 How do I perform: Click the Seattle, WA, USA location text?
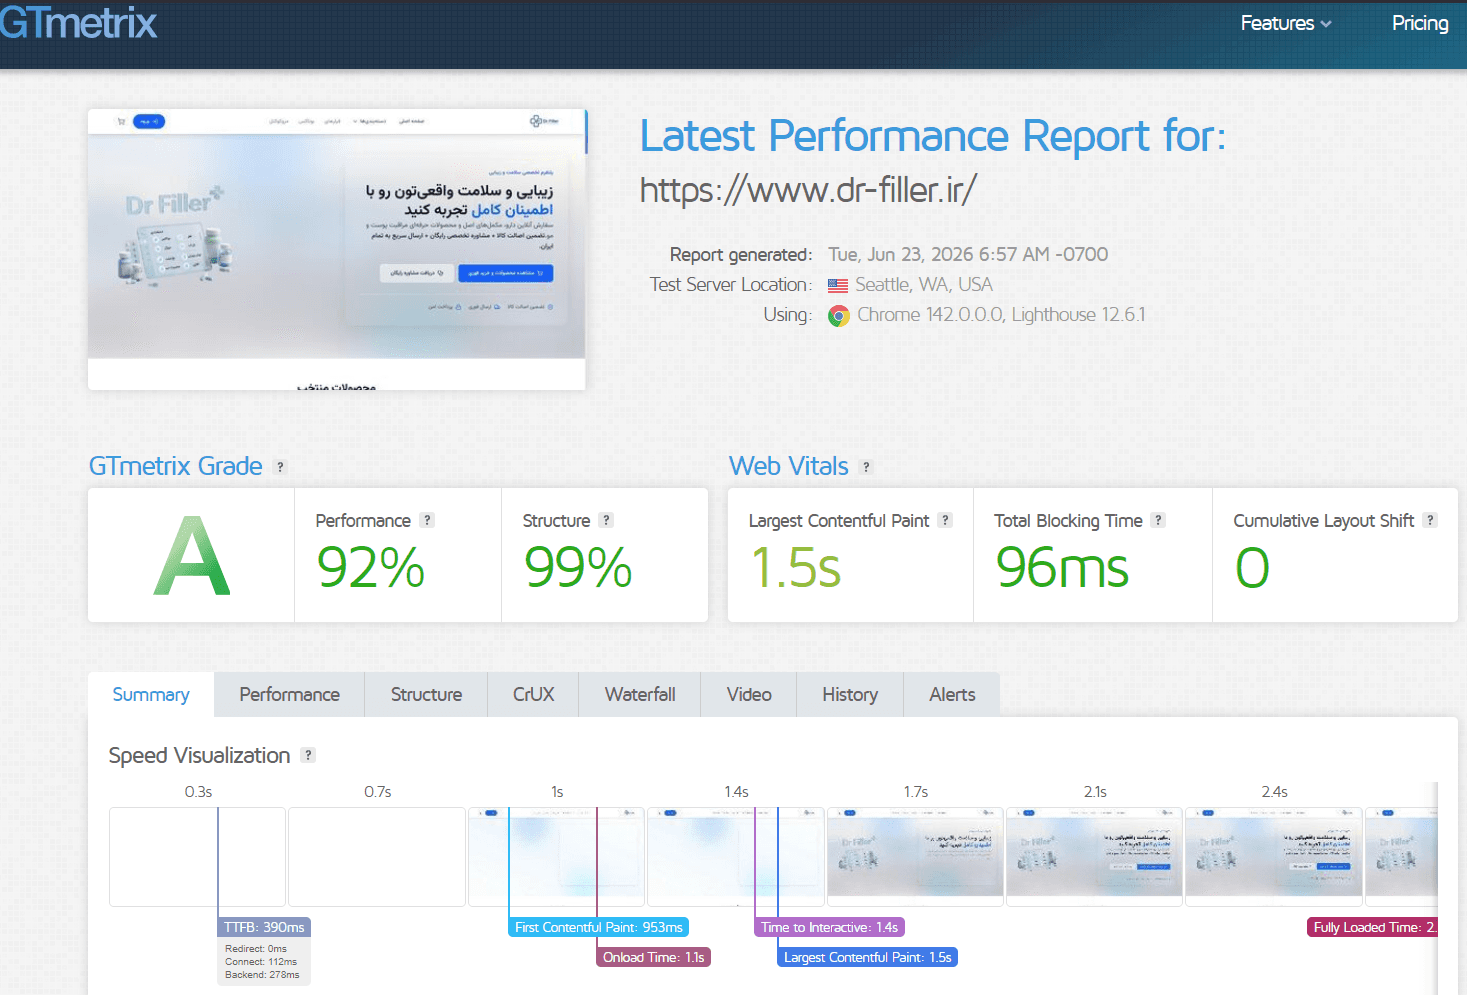click(924, 284)
